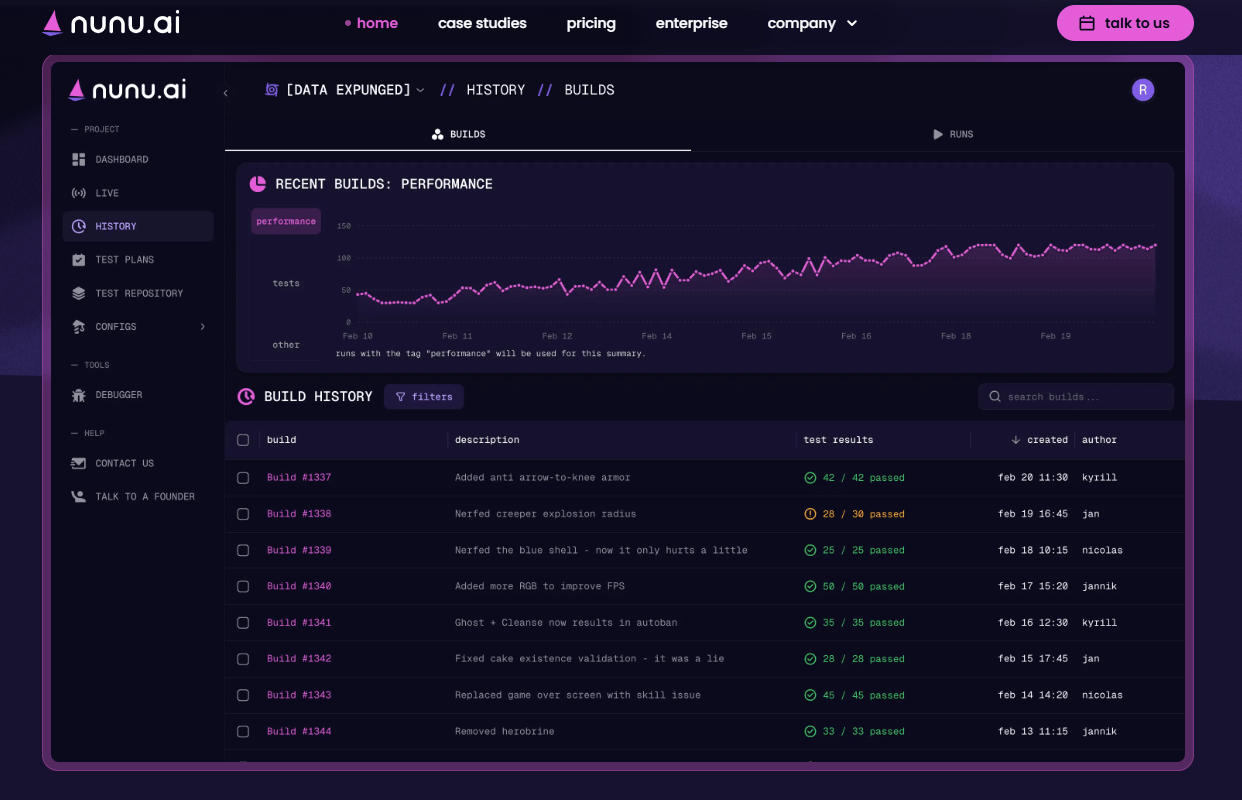1242x800 pixels.
Task: Go to pricing in the top menu
Action: (591, 23)
